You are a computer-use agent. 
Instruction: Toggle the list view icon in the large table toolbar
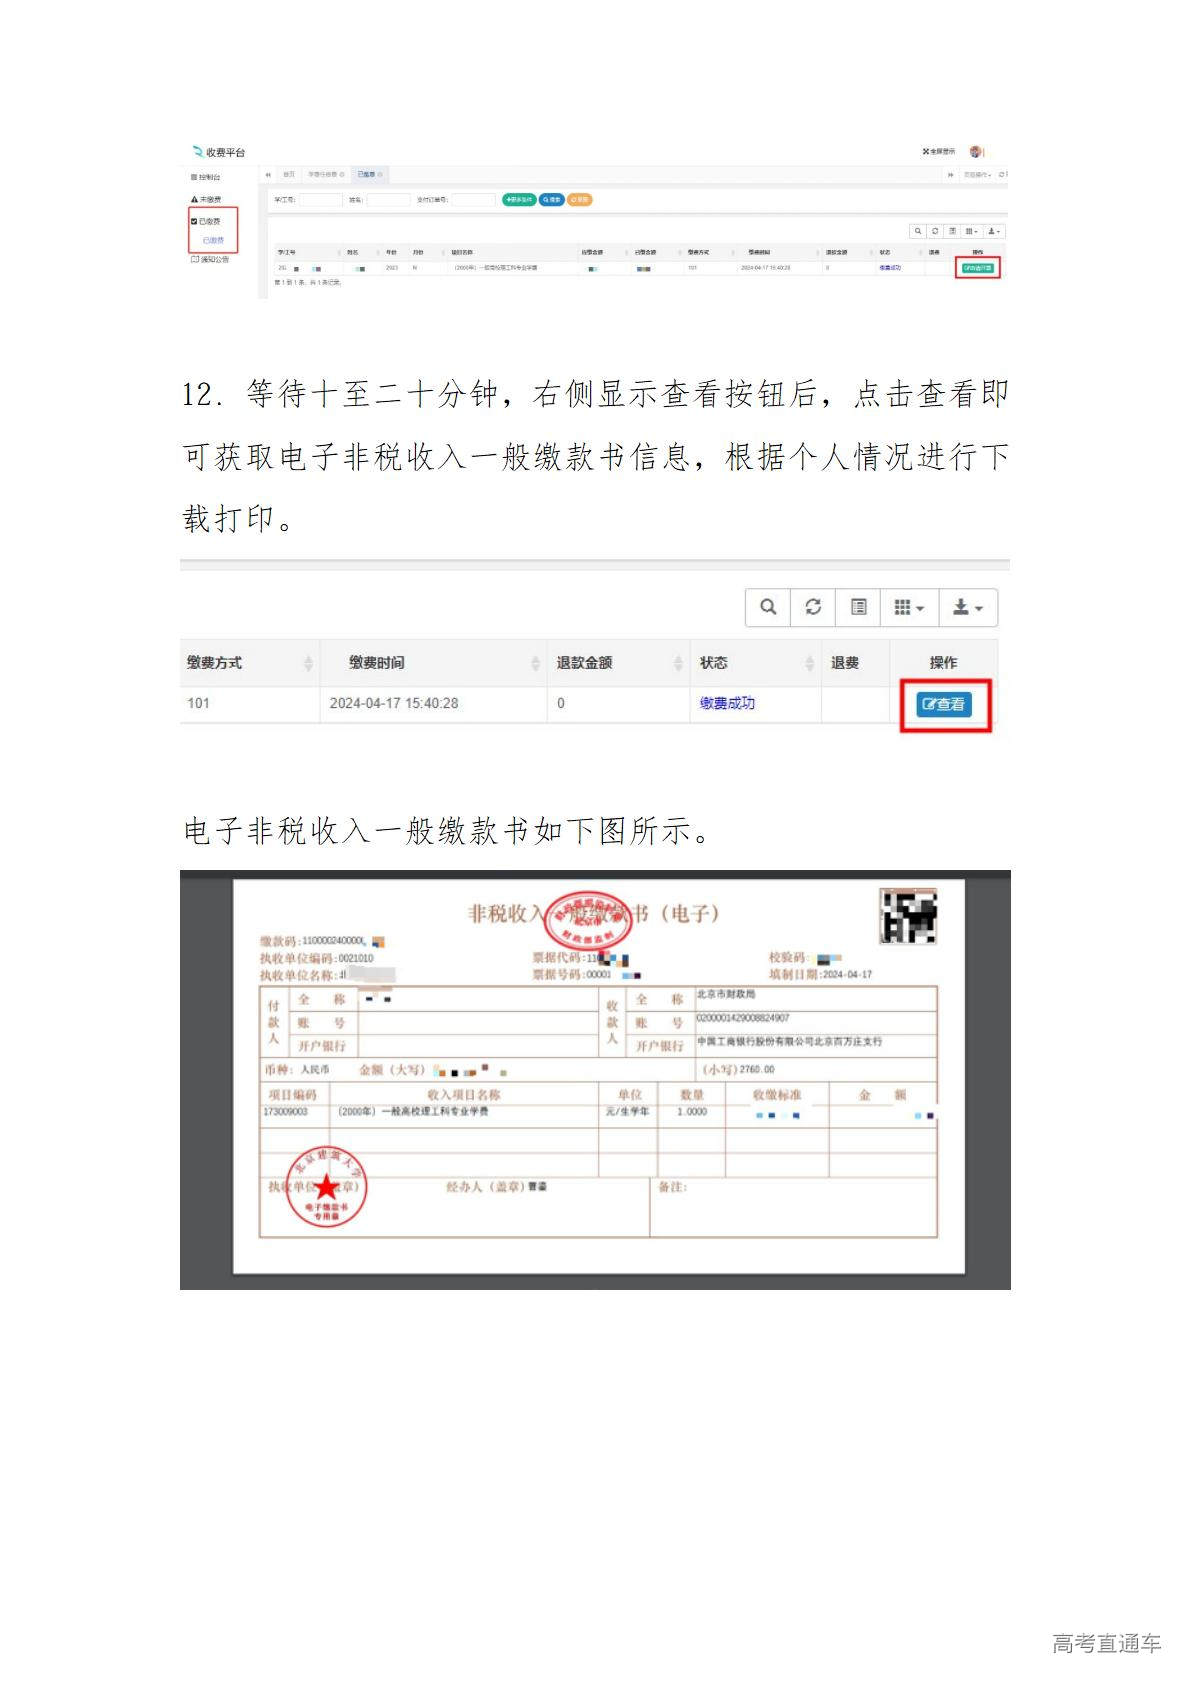[858, 607]
